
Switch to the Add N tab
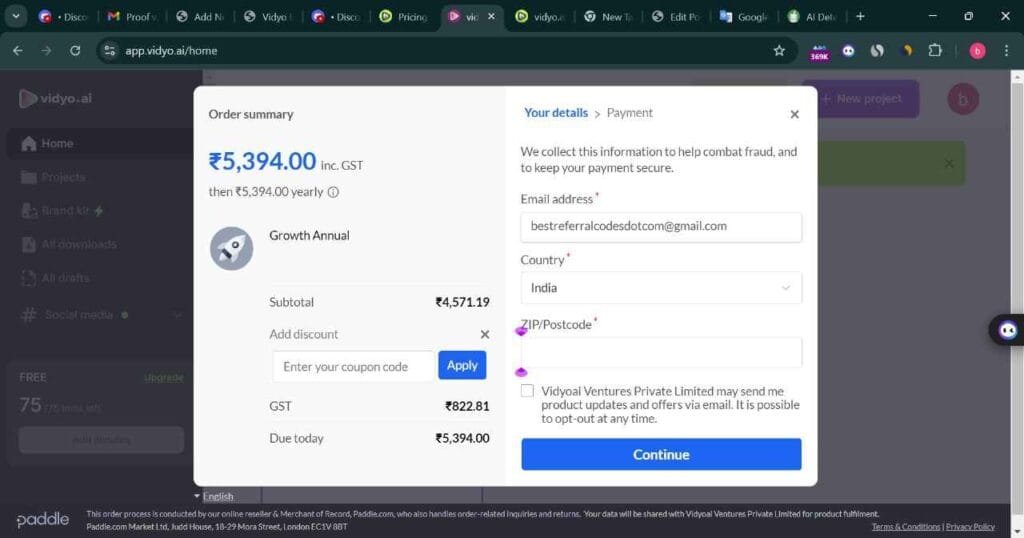tap(200, 16)
